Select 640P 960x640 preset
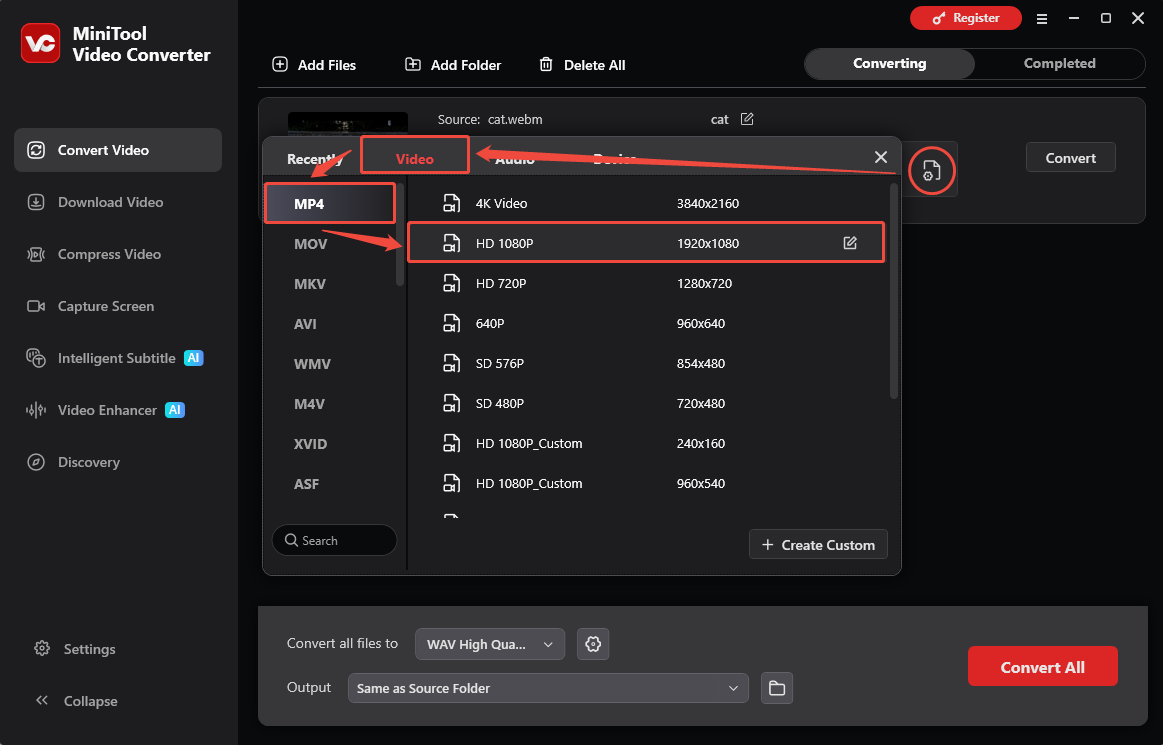 pos(646,324)
